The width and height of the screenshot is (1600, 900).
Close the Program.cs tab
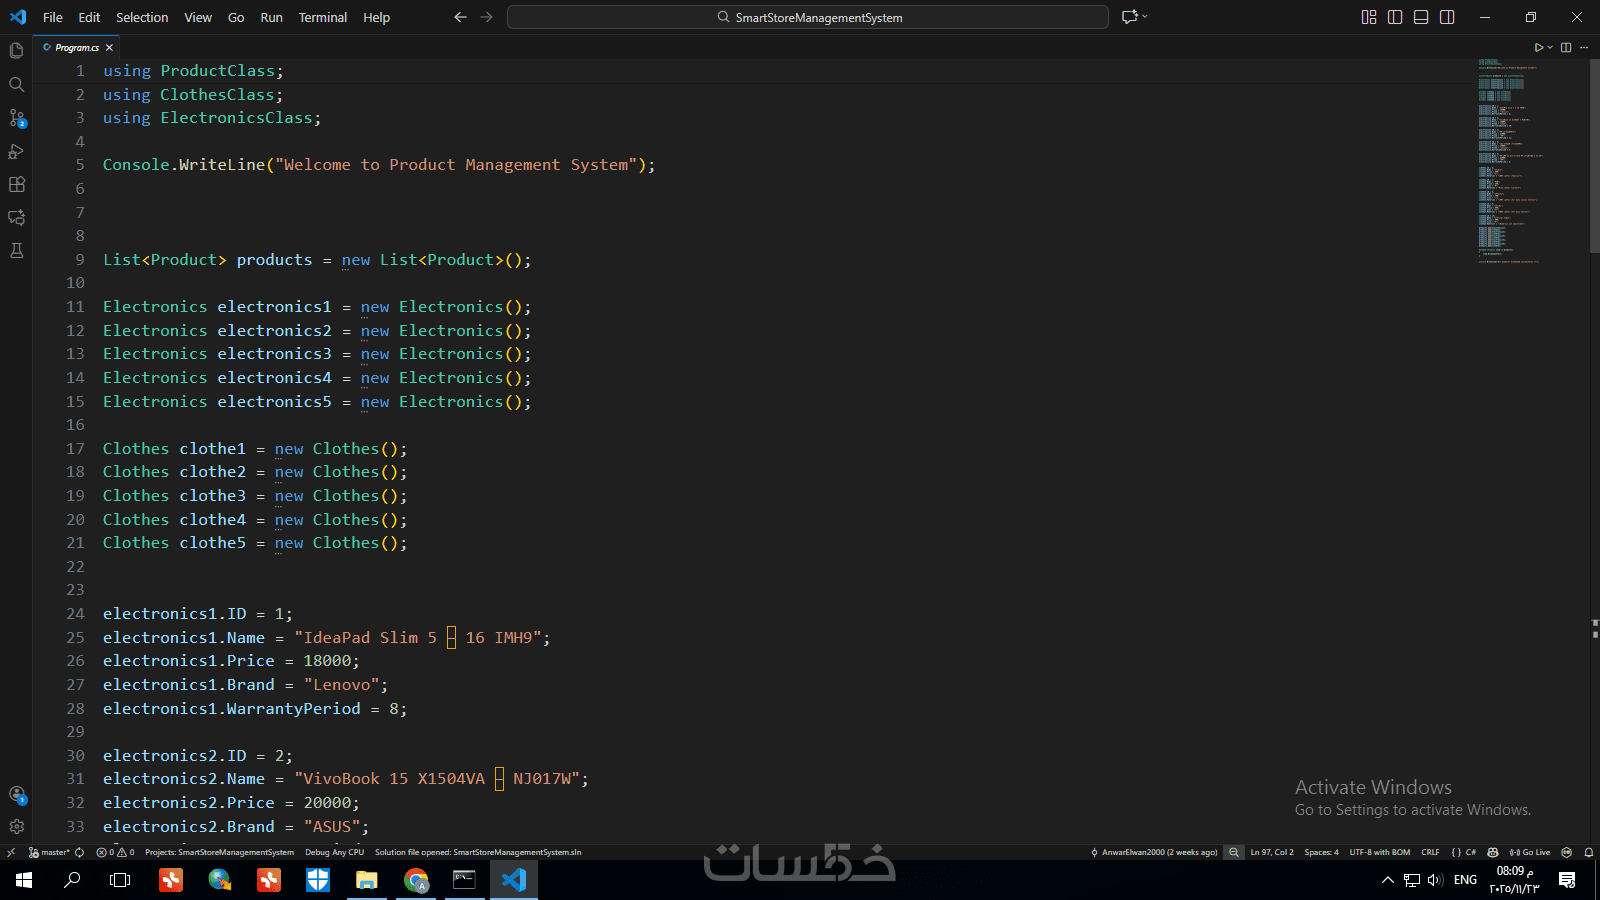coord(109,47)
